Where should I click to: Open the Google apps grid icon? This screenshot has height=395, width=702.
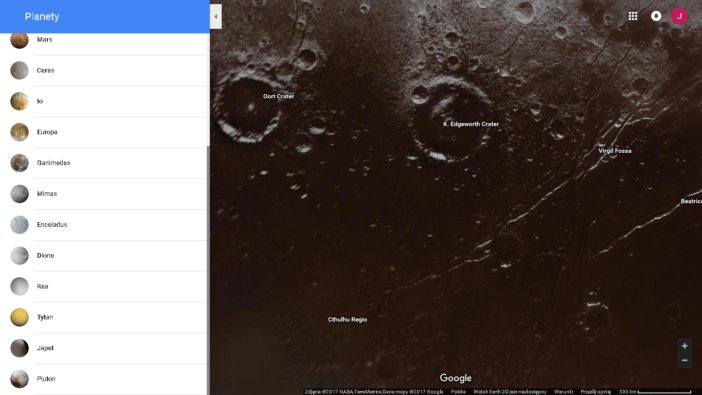click(633, 16)
